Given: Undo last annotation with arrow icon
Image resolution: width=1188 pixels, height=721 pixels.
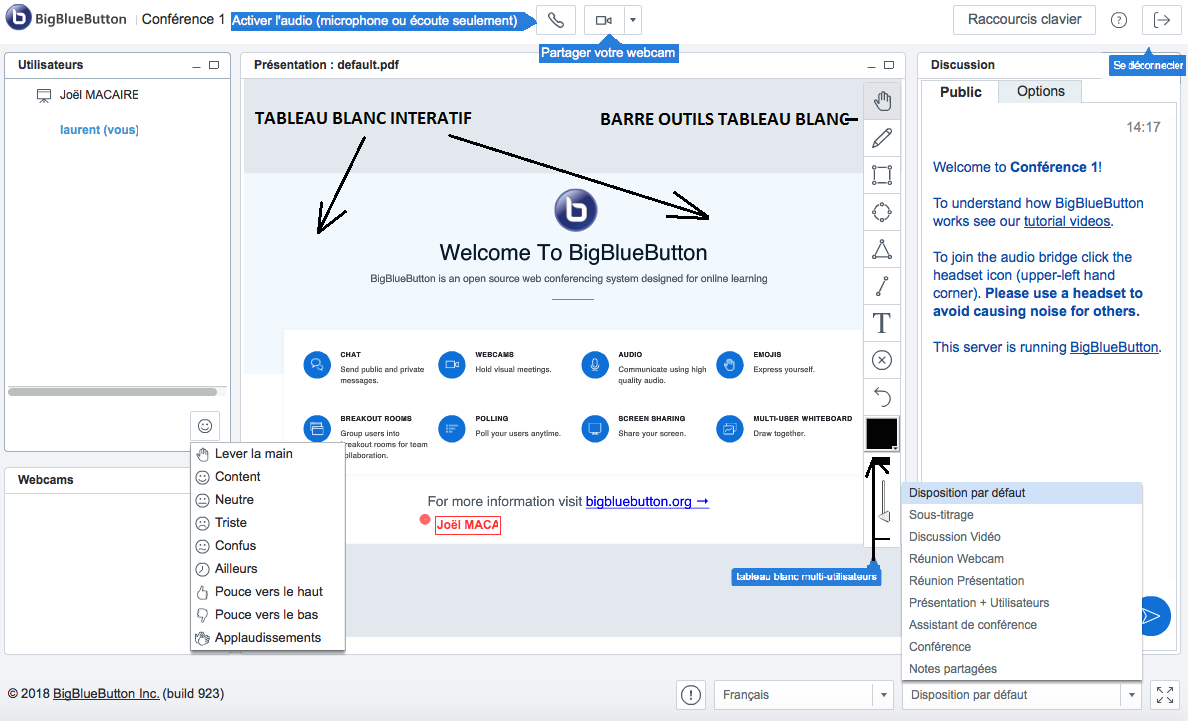Looking at the screenshot, I should [882, 397].
